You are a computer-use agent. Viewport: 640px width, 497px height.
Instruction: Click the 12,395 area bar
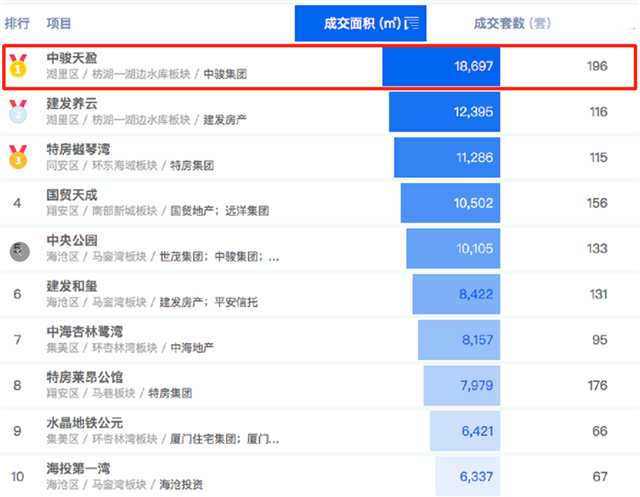tap(444, 112)
